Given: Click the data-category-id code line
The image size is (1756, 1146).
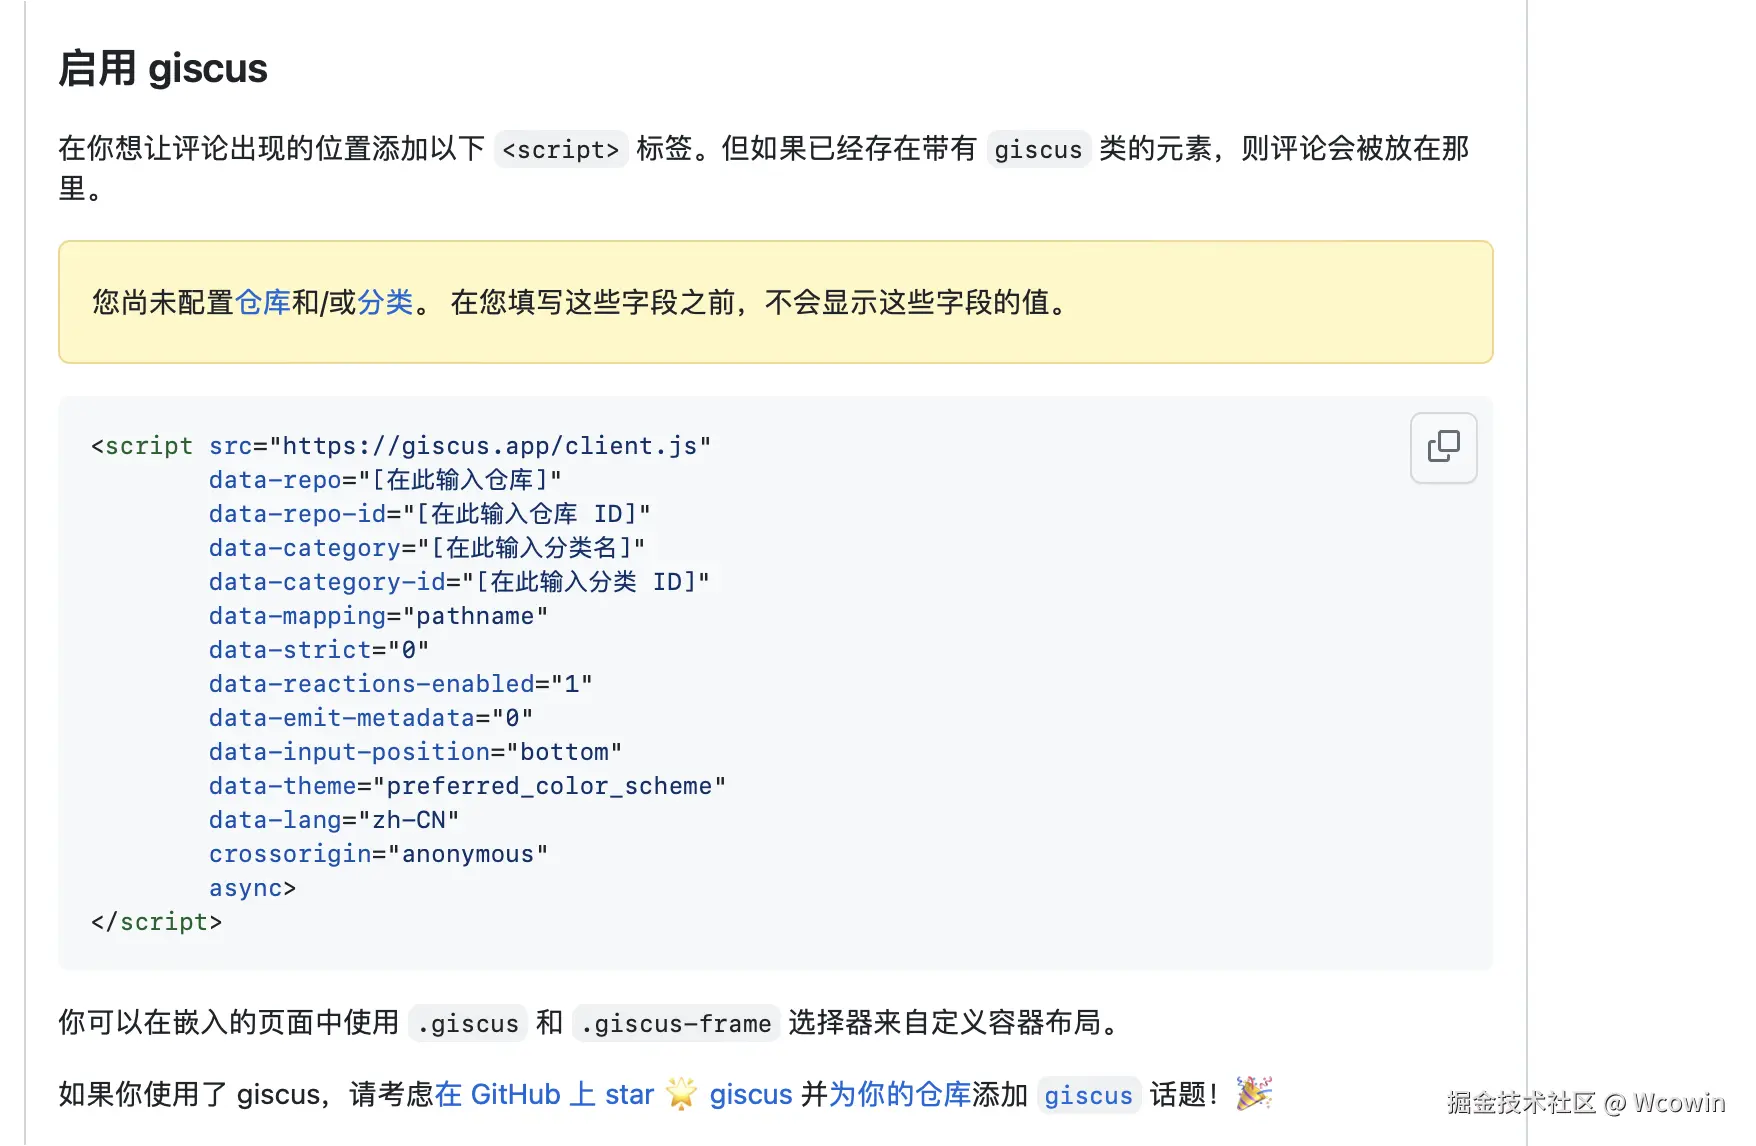Looking at the screenshot, I should tap(459, 582).
